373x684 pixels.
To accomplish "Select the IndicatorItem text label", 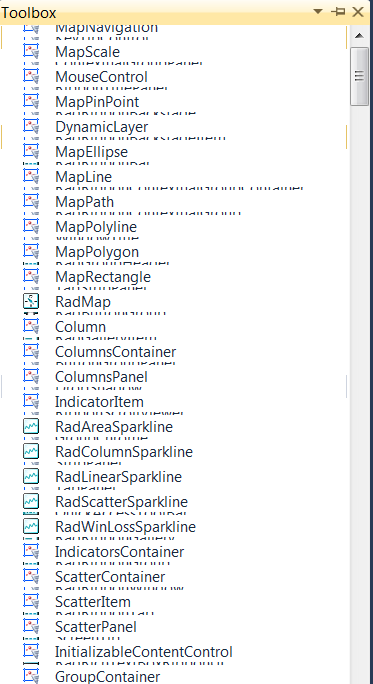I will [x=99, y=402].
